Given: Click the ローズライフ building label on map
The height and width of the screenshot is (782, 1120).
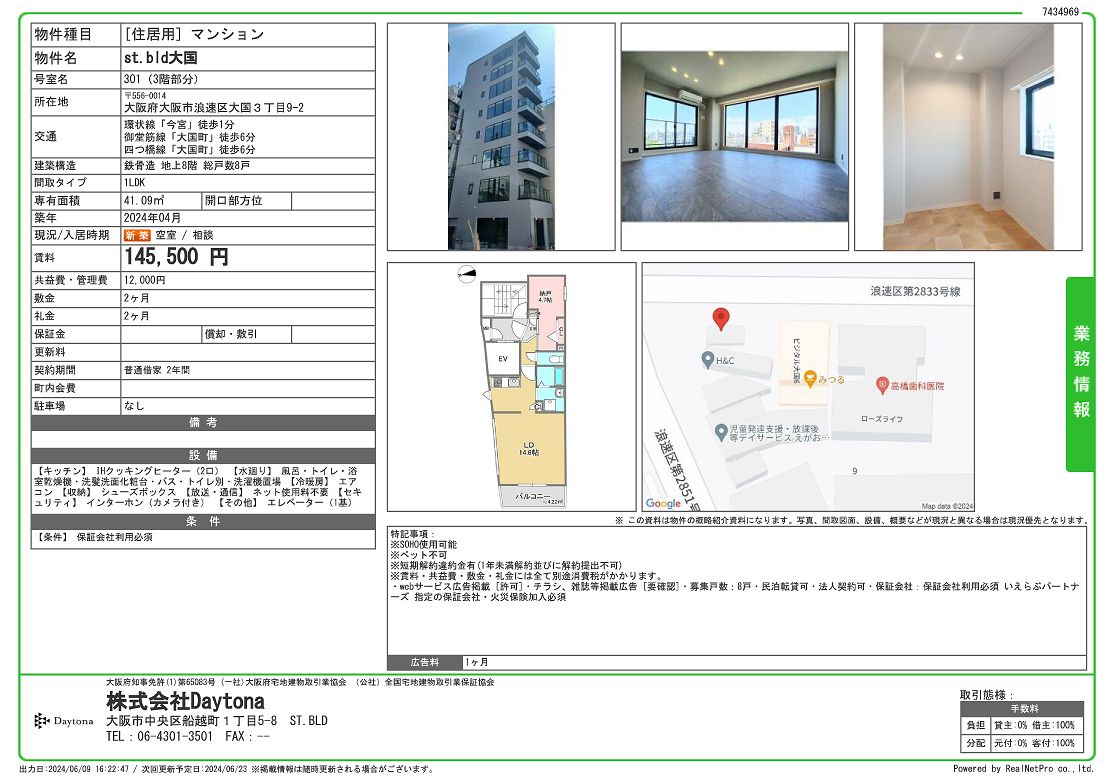Looking at the screenshot, I should pos(881,419).
